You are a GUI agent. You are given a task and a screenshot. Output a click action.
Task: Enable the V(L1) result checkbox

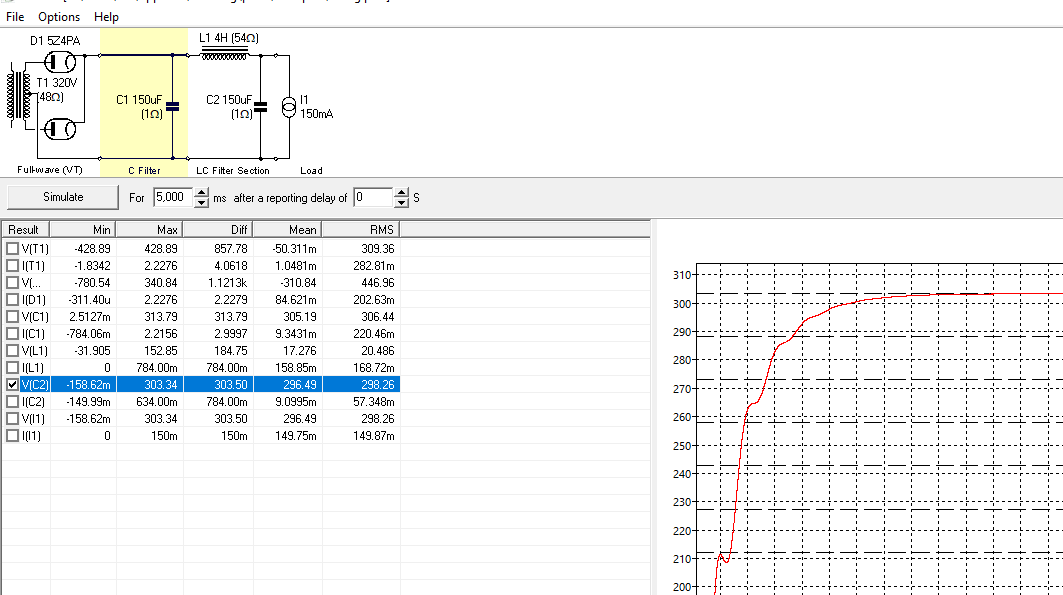tap(12, 350)
